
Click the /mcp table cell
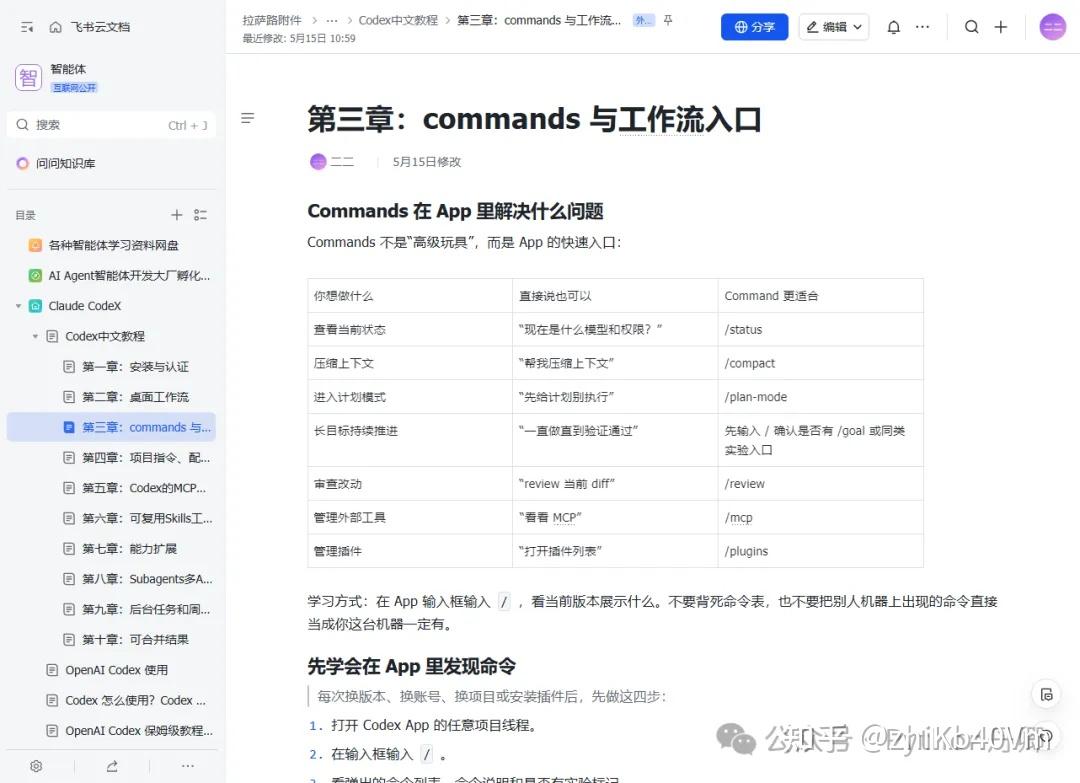(x=820, y=517)
